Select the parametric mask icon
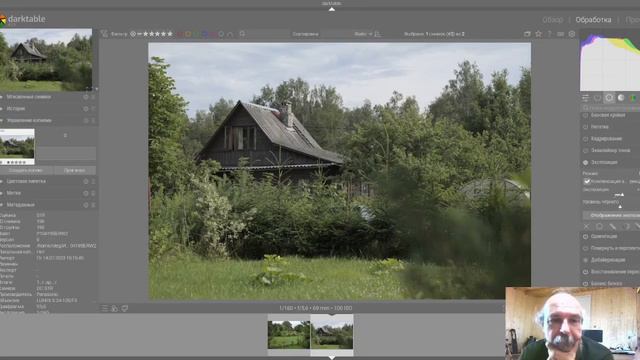 626,226
